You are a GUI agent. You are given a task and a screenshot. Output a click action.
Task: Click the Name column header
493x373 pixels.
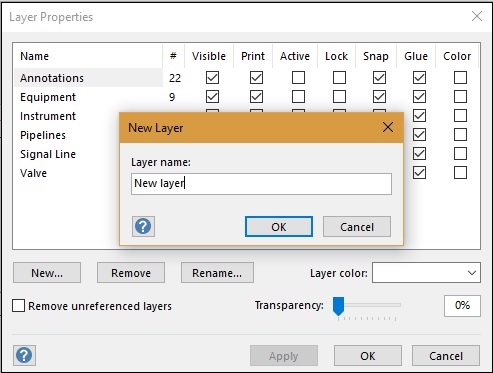tap(88, 56)
